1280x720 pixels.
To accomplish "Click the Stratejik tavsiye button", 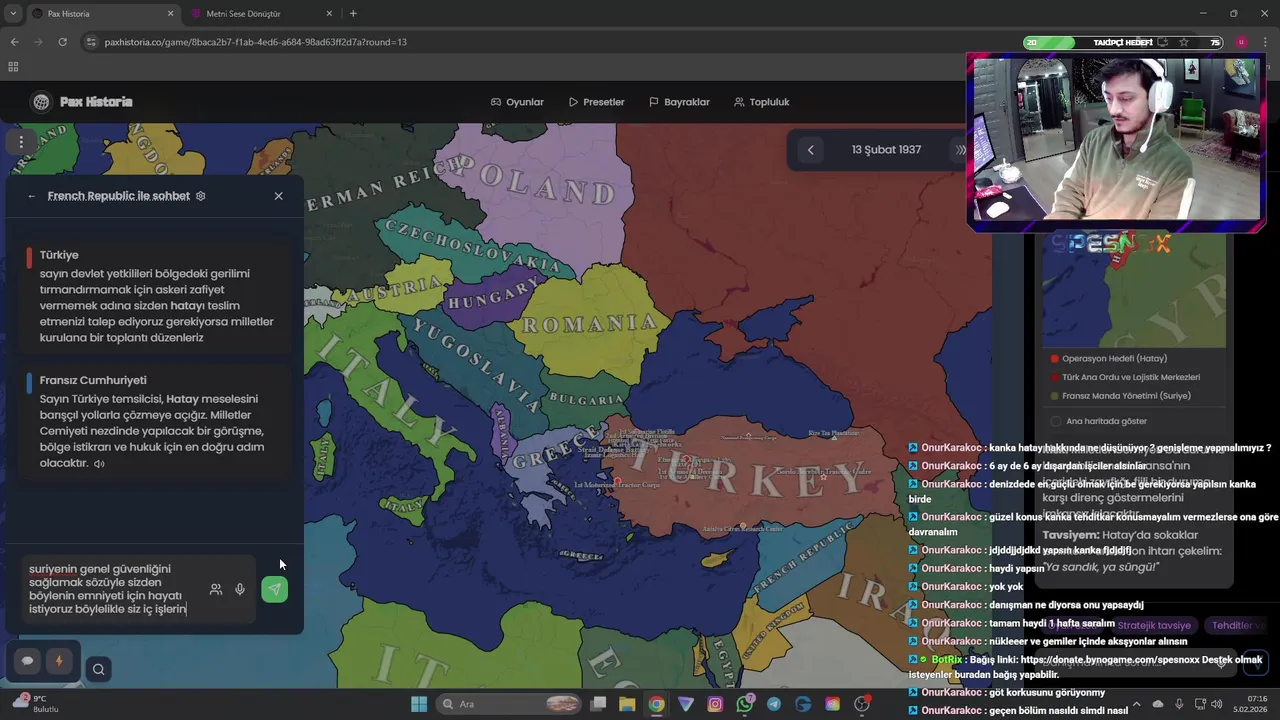I will tap(1154, 626).
